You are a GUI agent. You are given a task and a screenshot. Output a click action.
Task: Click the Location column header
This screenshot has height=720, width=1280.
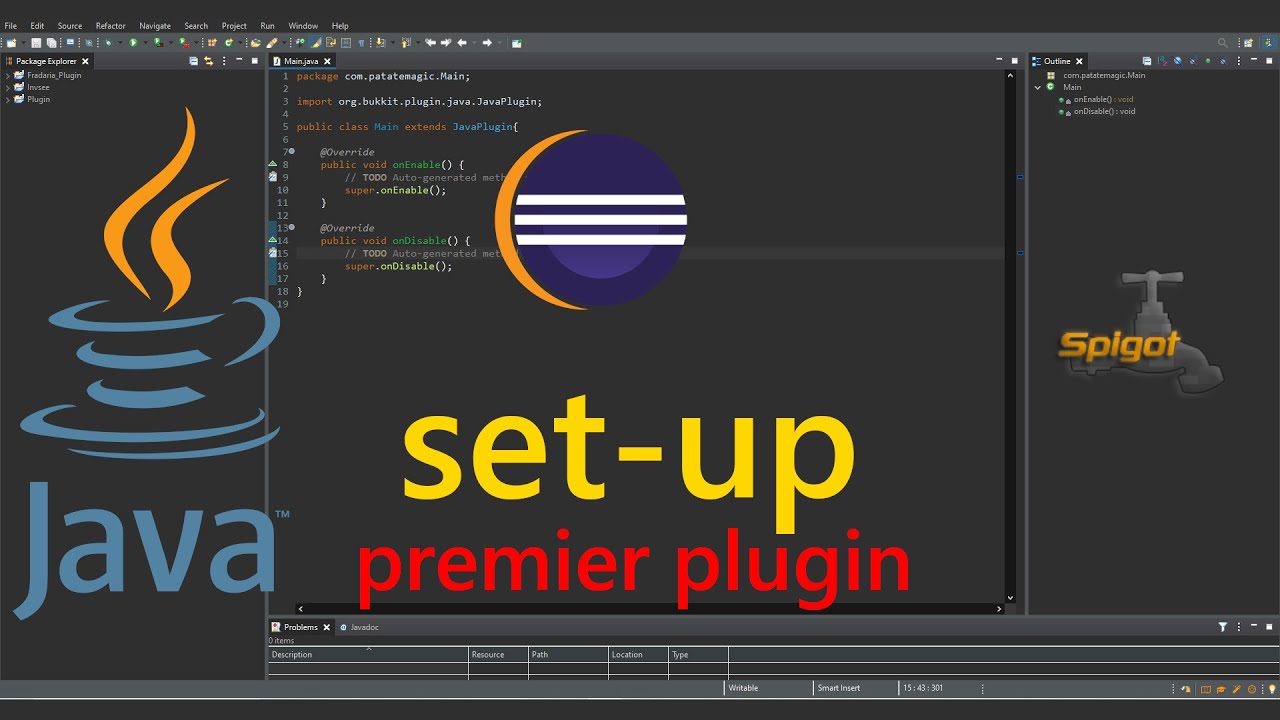click(x=638, y=654)
